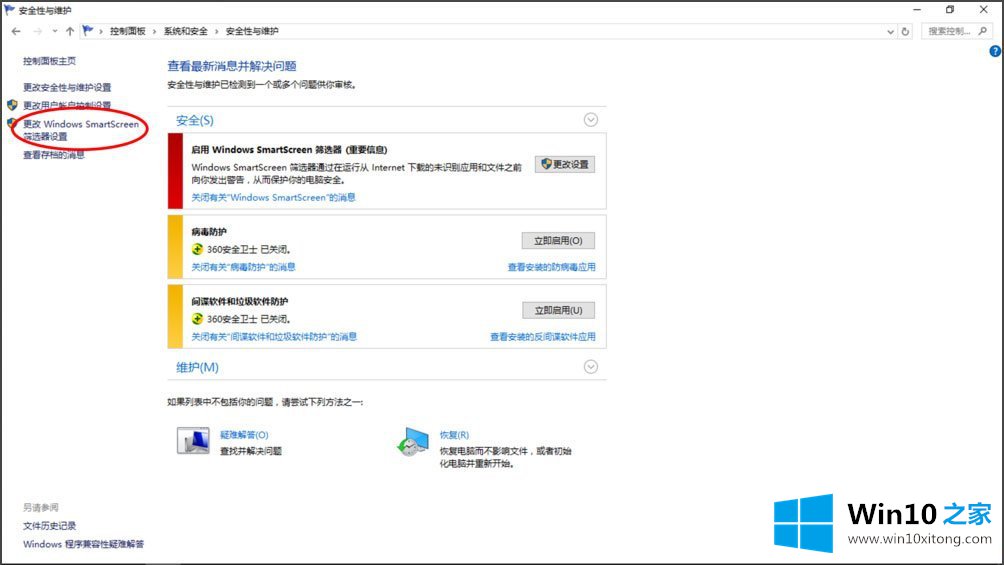Viewport: 1004px width, 565px height.
Task: Click the 启用 Windows SmartScreen 筛选器 heading
Action: pos(289,149)
